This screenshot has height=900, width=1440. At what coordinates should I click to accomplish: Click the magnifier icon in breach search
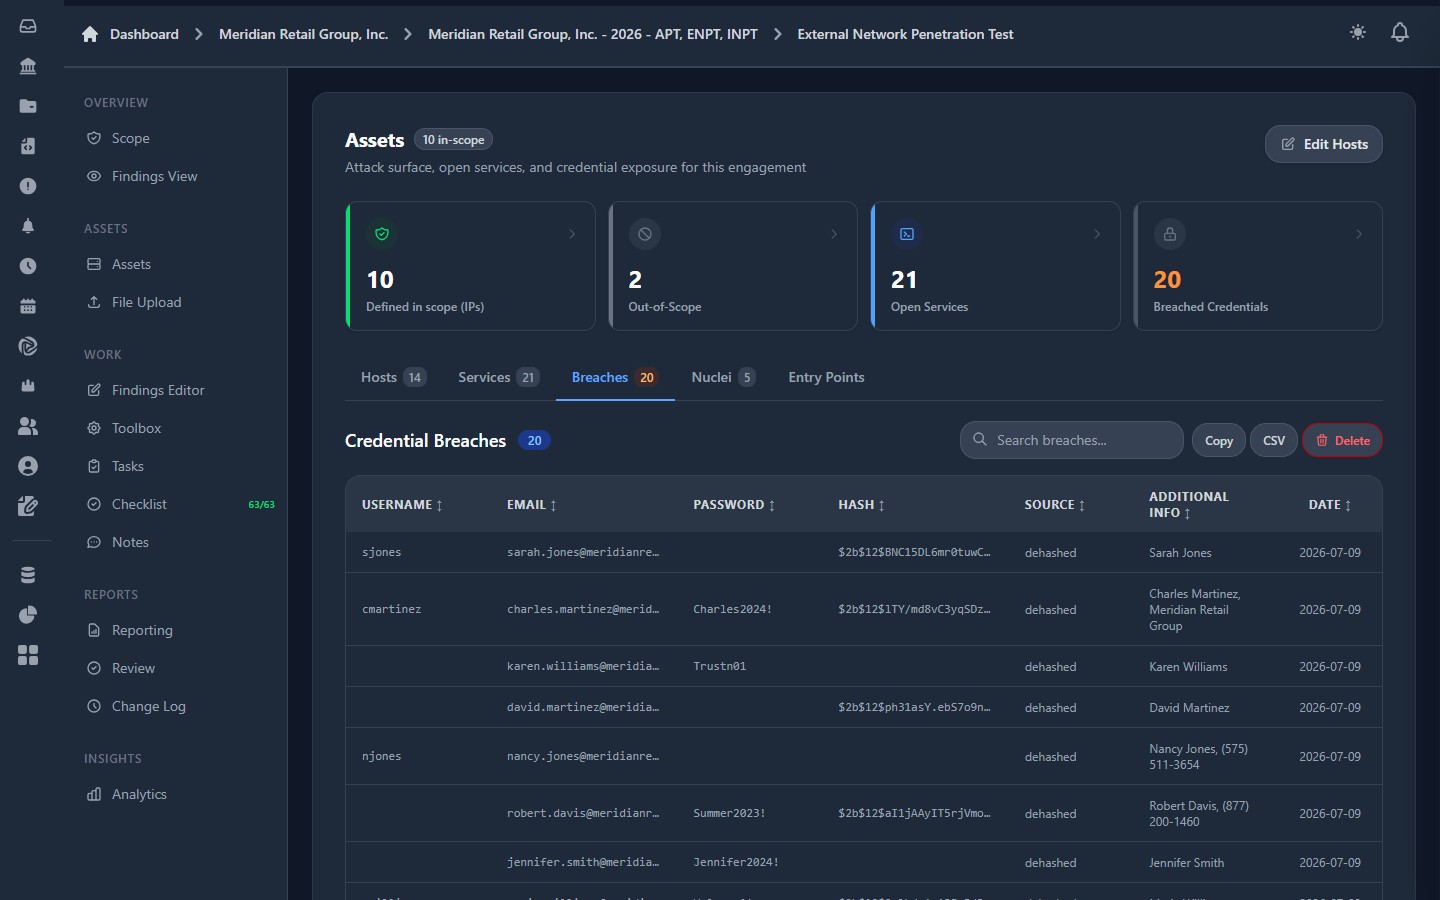980,439
